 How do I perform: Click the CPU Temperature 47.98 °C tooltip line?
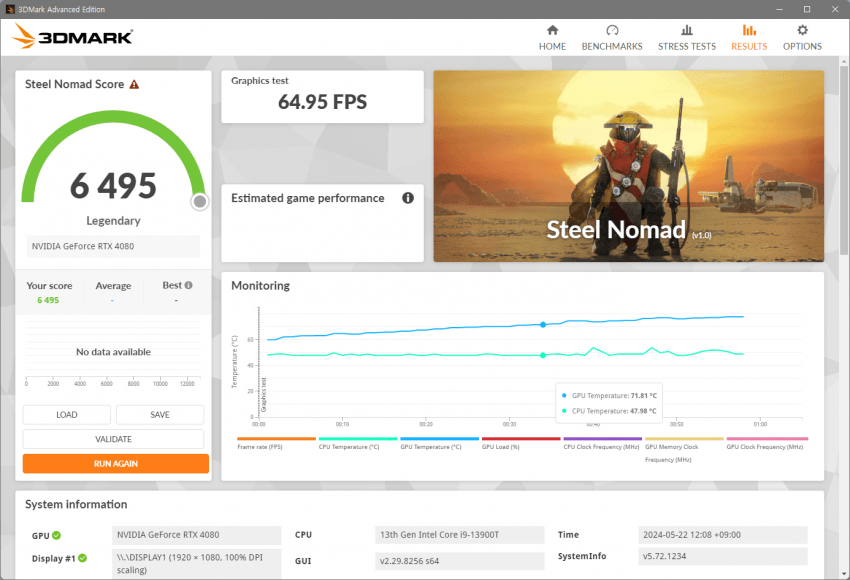coord(609,411)
